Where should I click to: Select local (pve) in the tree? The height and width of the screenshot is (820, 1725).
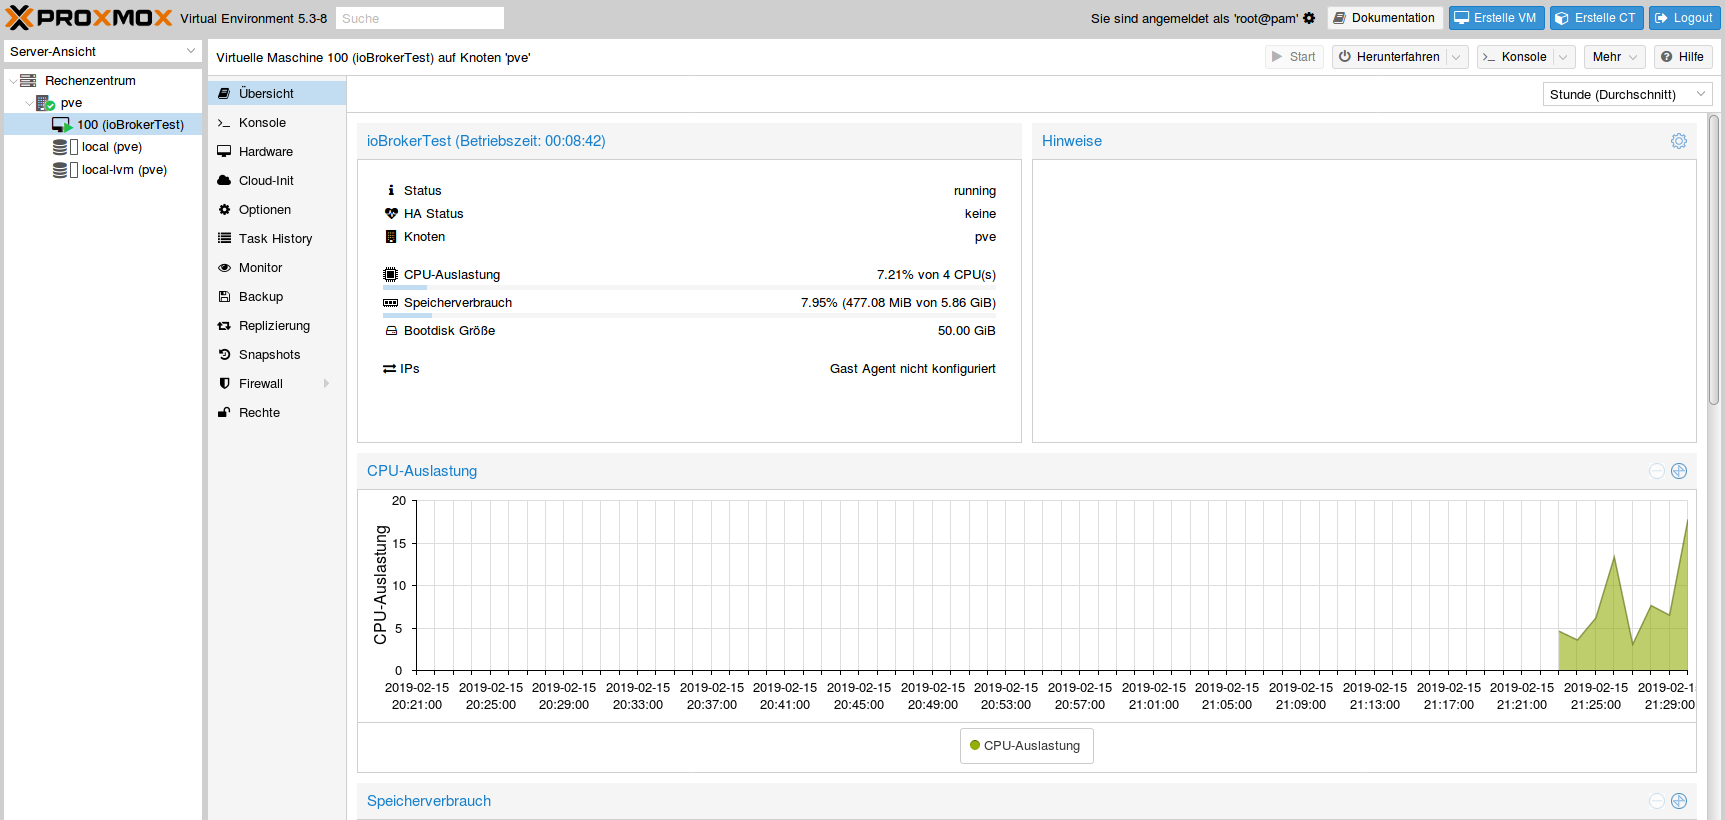103,147
